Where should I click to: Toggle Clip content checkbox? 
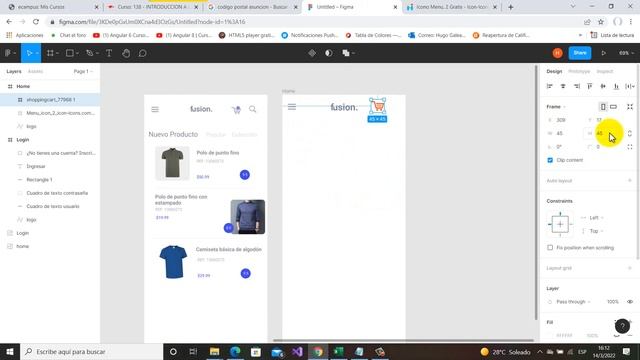[x=550, y=160]
